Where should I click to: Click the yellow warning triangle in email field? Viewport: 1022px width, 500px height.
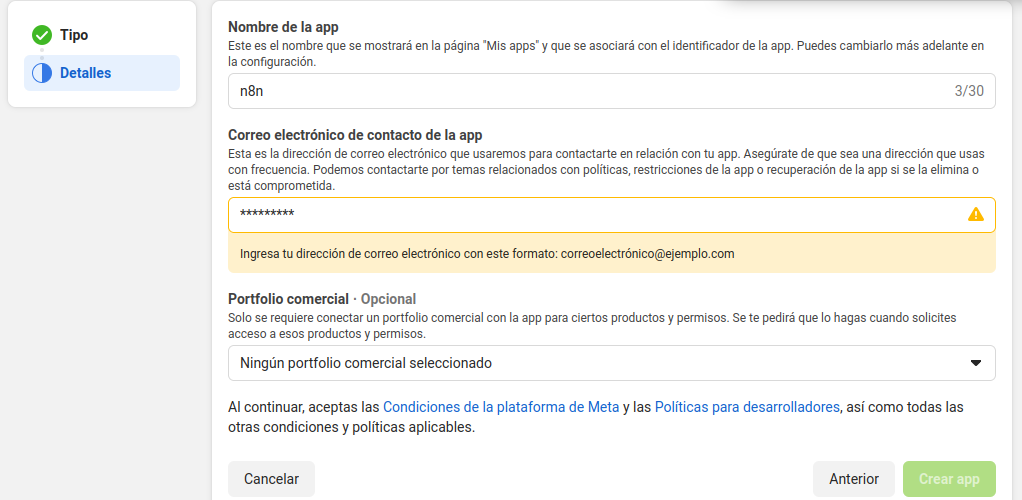(976, 214)
